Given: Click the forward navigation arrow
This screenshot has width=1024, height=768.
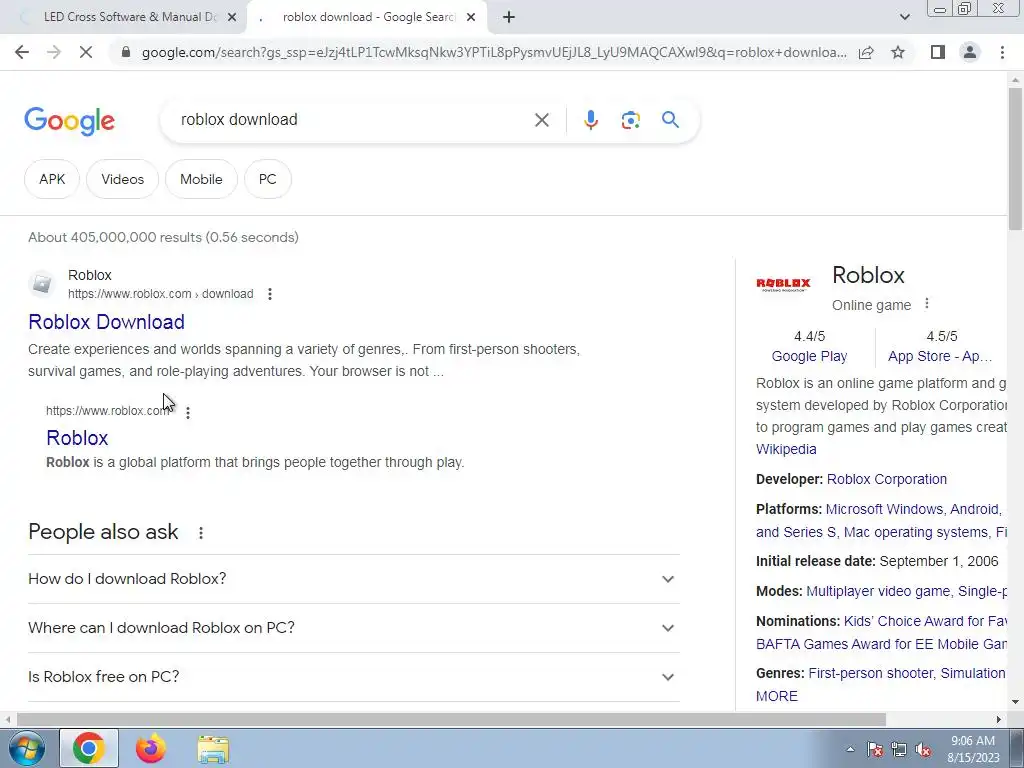Looking at the screenshot, I should point(54,52).
